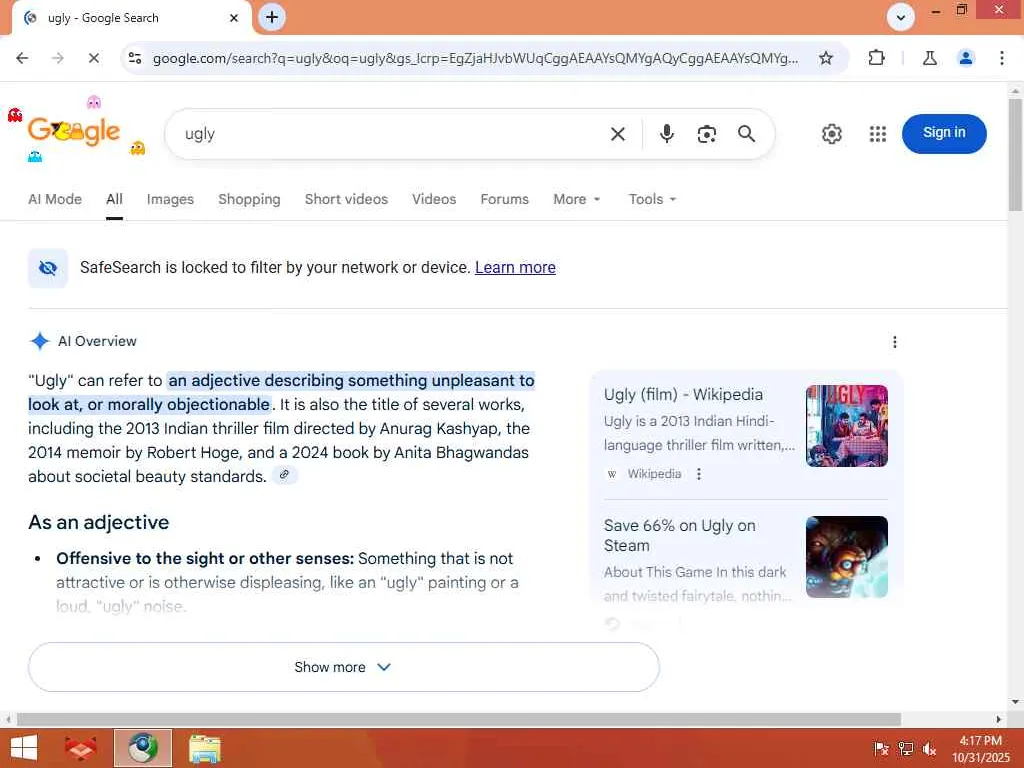Switch to Shopping tab
The height and width of the screenshot is (768, 1024).
[249, 199]
